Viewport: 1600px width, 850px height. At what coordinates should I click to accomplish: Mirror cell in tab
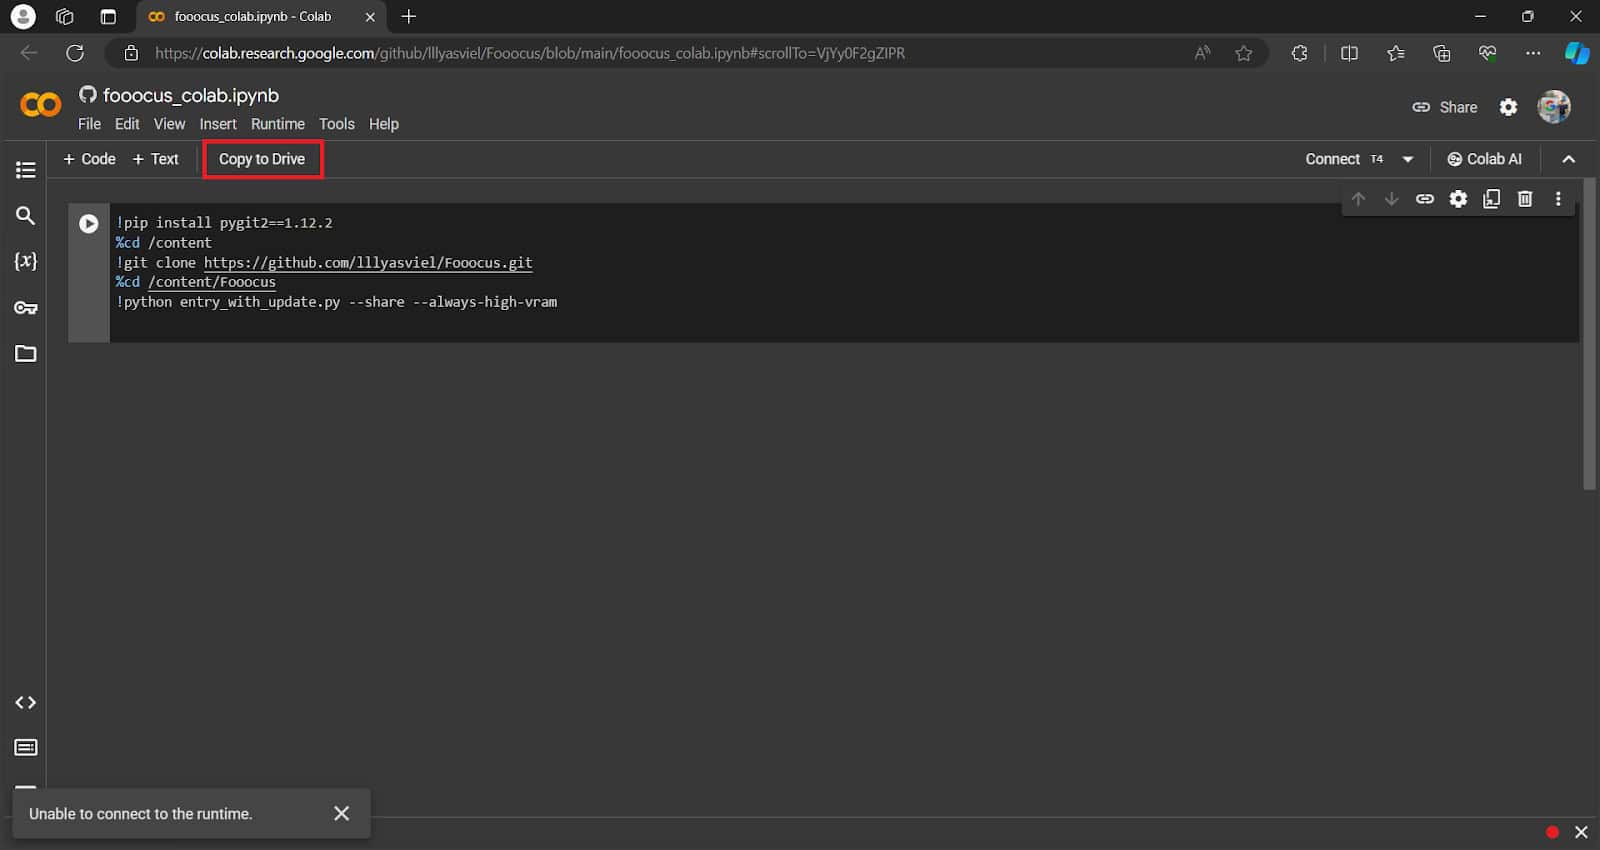click(1492, 199)
